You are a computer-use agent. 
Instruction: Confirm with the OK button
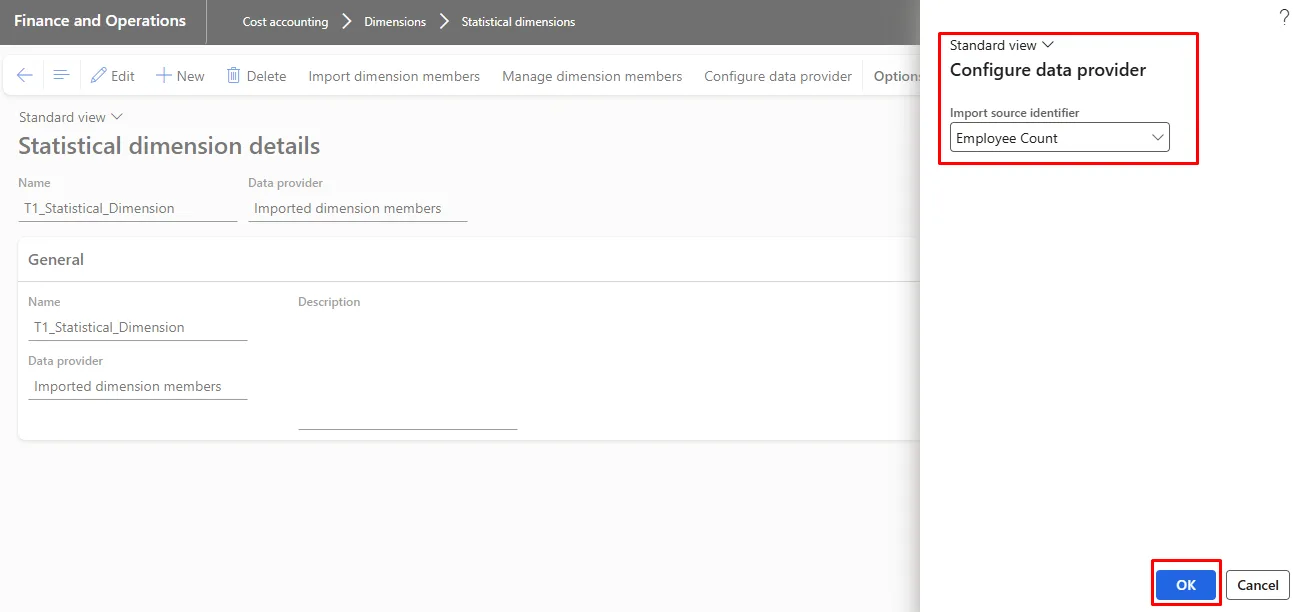[1186, 585]
